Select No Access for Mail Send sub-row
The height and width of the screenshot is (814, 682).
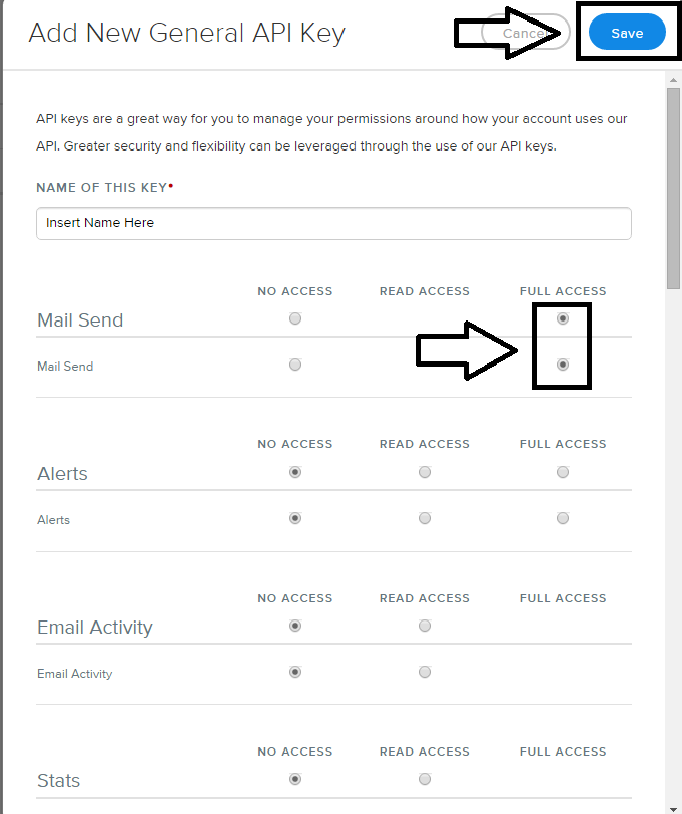click(295, 365)
